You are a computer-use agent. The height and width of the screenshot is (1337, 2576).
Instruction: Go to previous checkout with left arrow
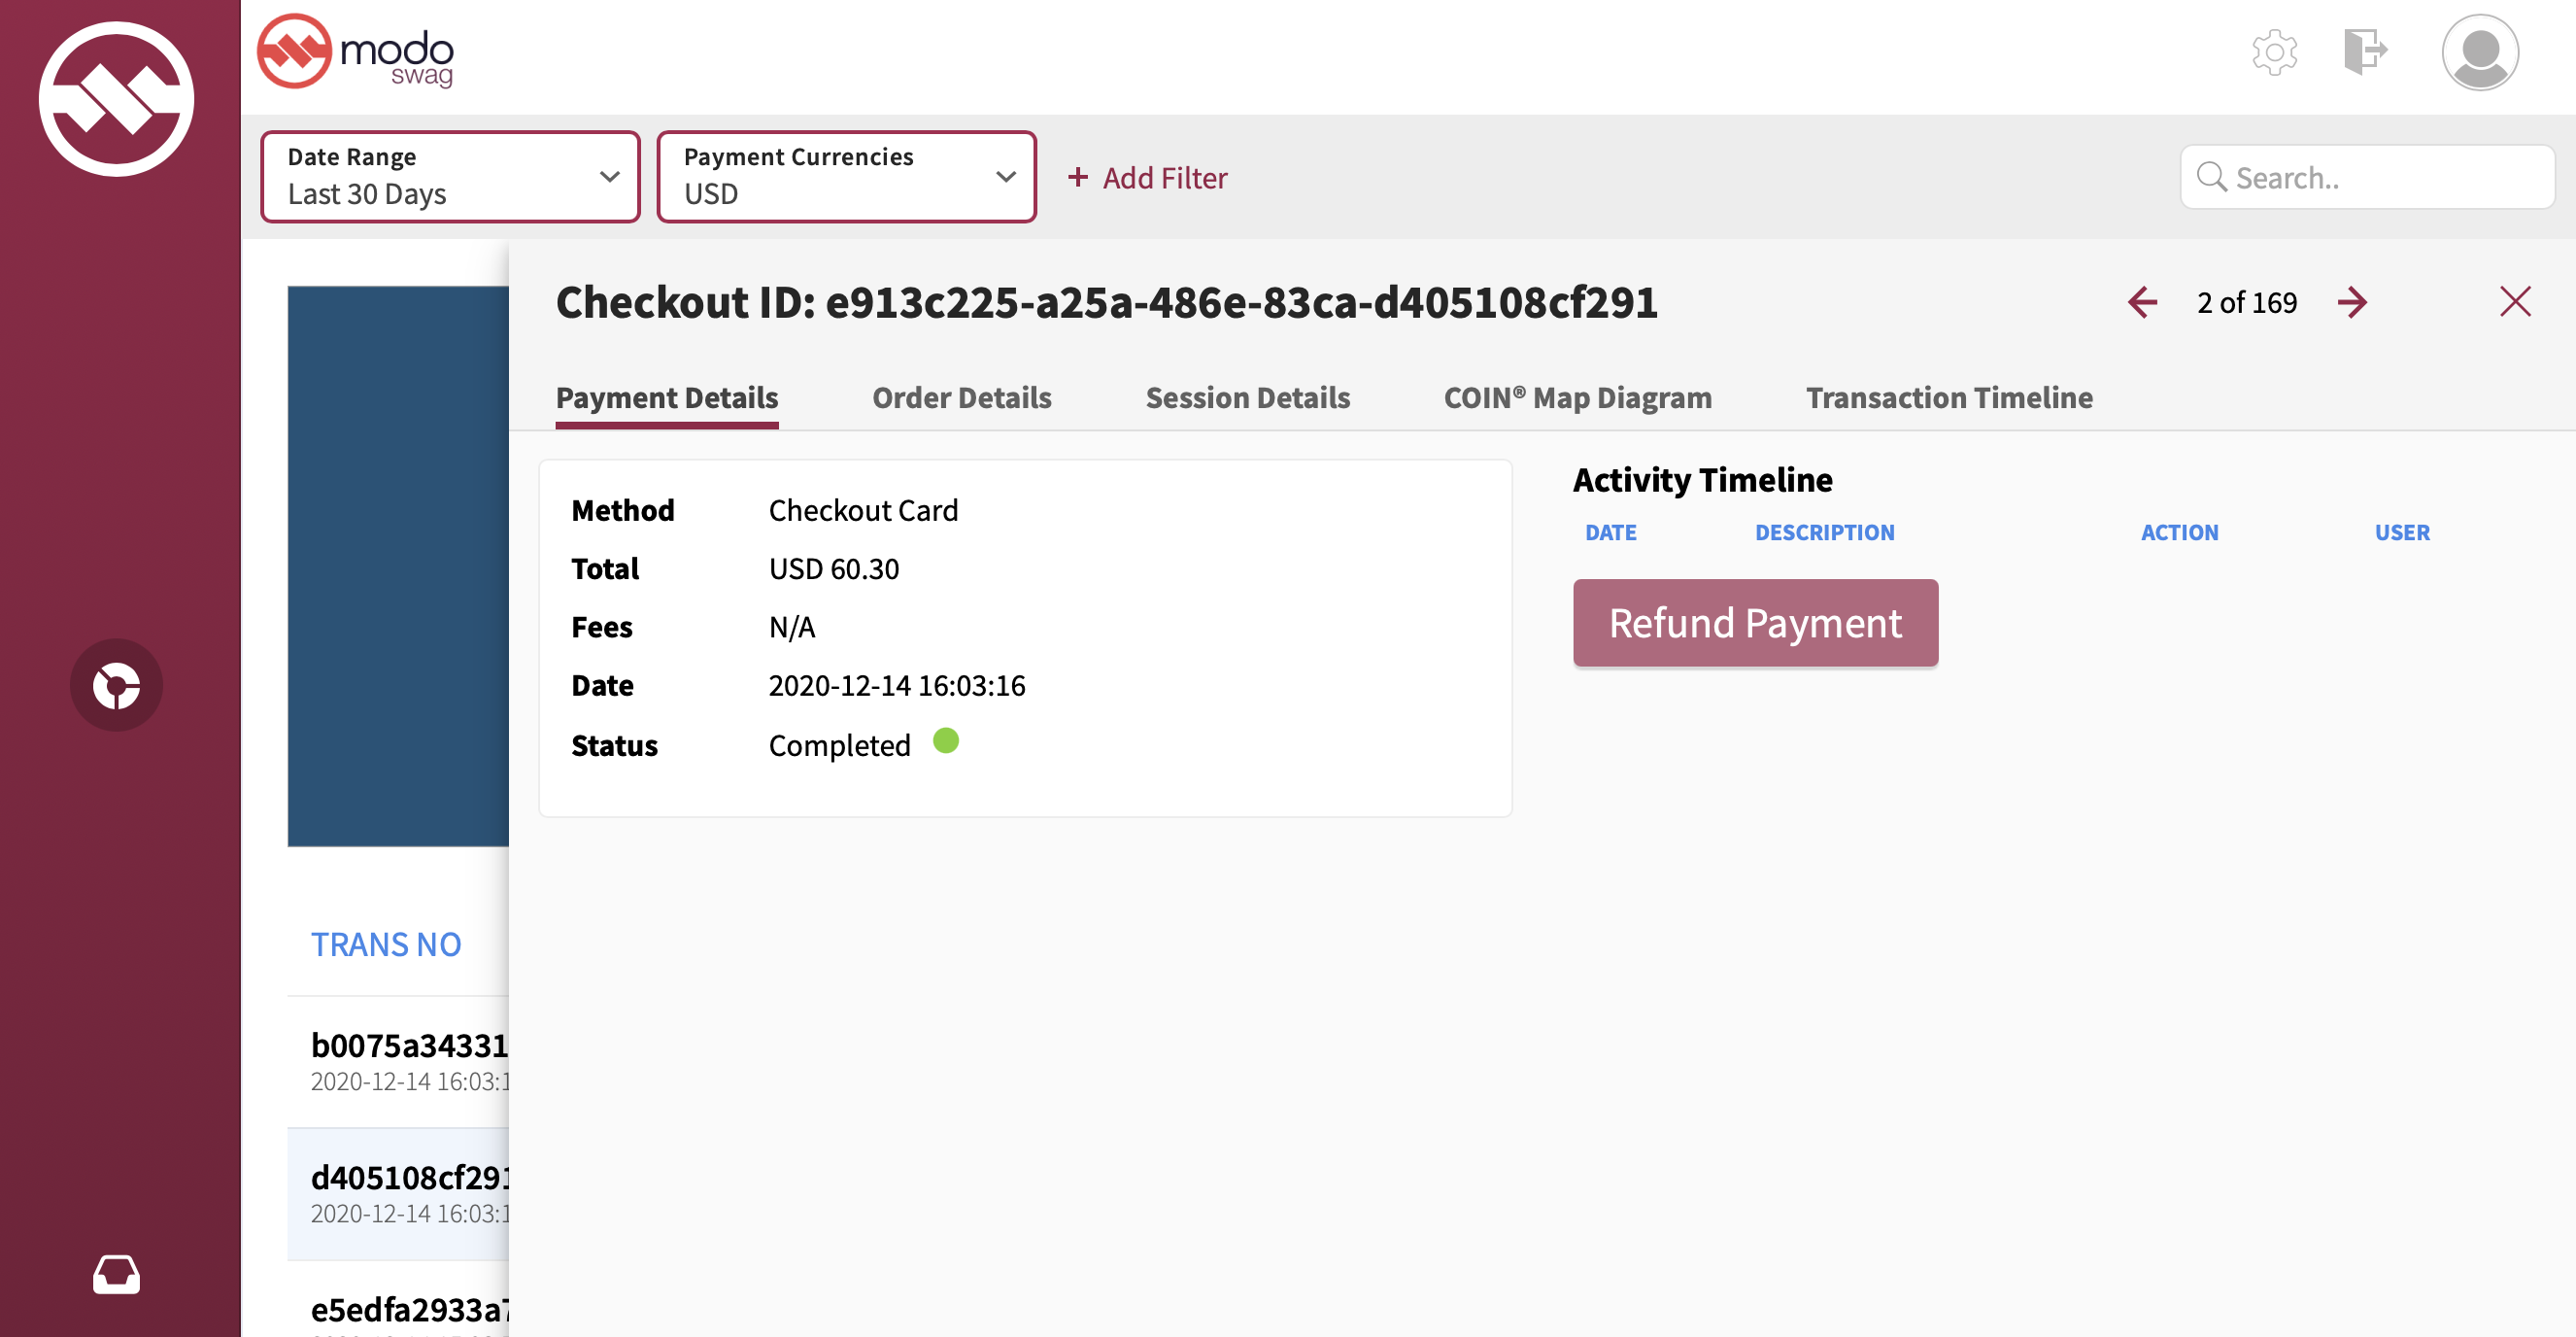click(x=2142, y=302)
